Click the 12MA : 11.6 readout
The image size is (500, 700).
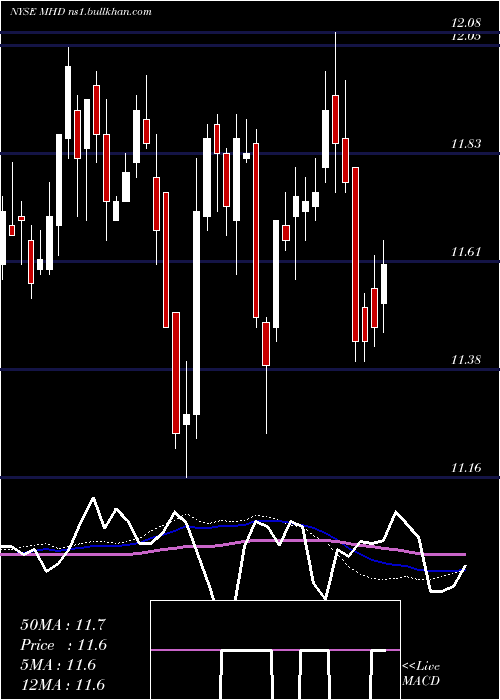pos(63,685)
